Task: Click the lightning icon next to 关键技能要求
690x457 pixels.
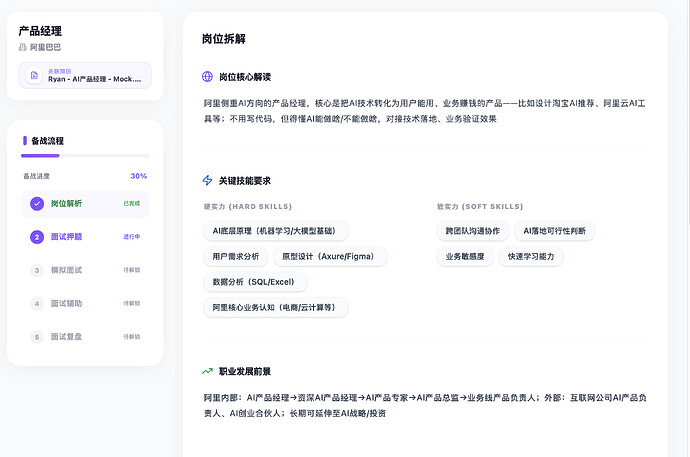Action: click(x=207, y=180)
